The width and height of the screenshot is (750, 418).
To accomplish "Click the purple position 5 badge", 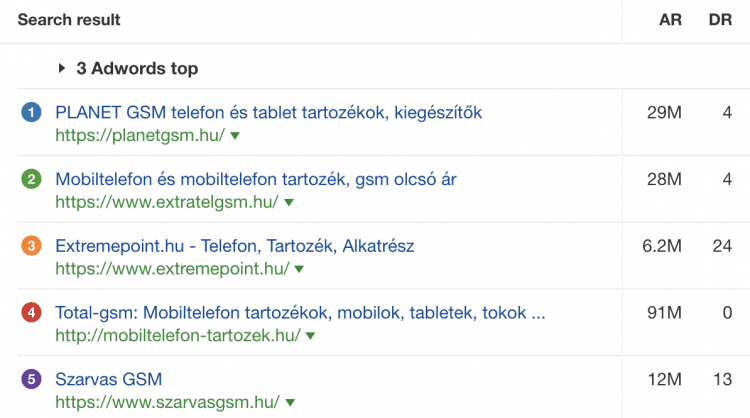I will [x=31, y=380].
